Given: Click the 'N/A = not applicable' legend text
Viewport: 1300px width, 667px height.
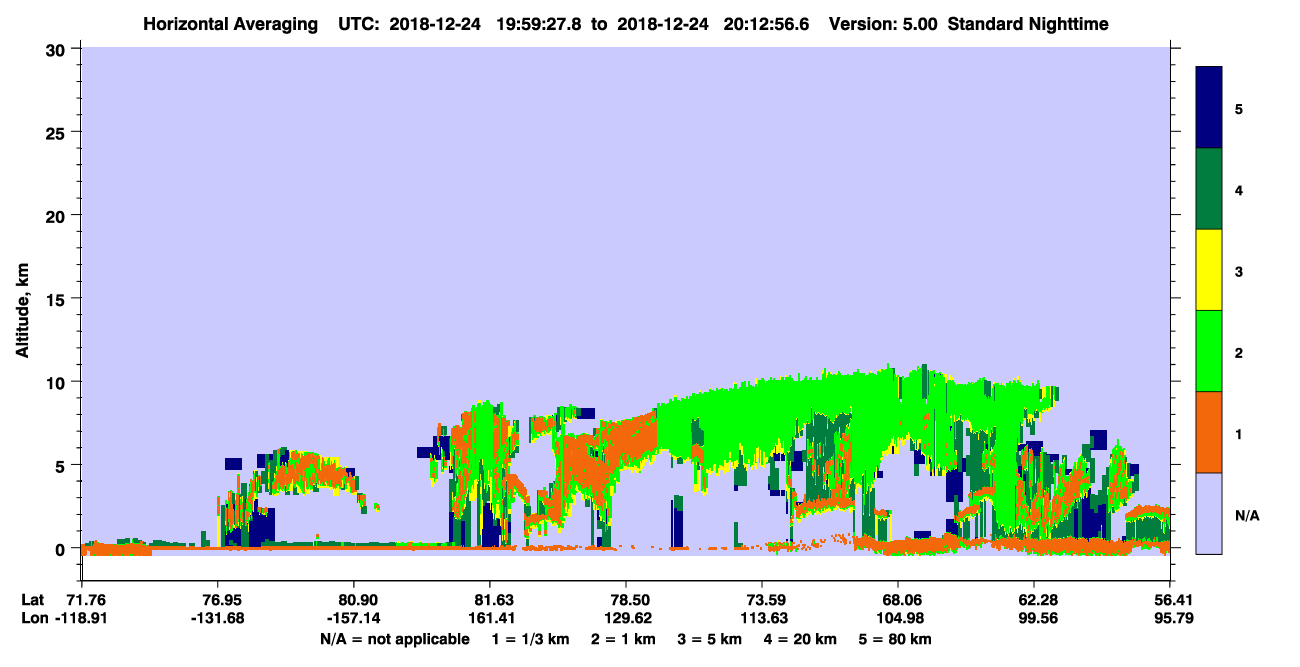Looking at the screenshot, I should click(394, 639).
